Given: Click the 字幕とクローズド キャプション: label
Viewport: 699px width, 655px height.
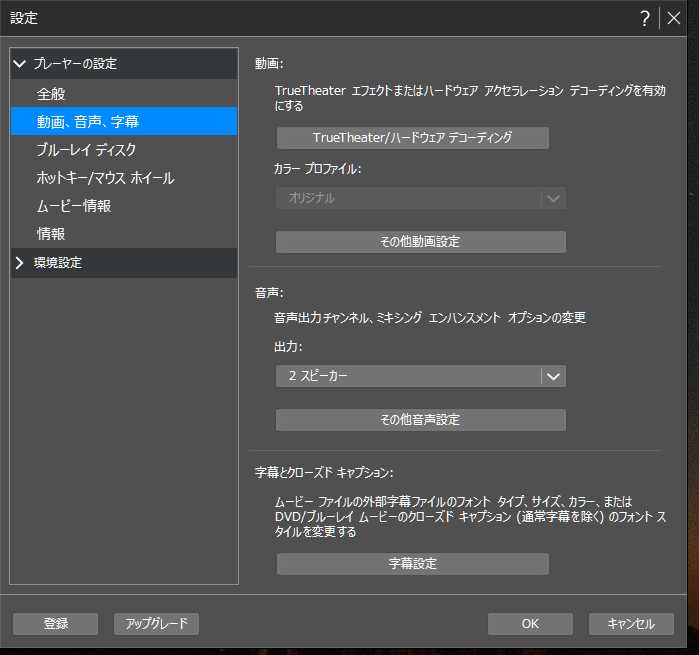Looking at the screenshot, I should click(324, 473).
